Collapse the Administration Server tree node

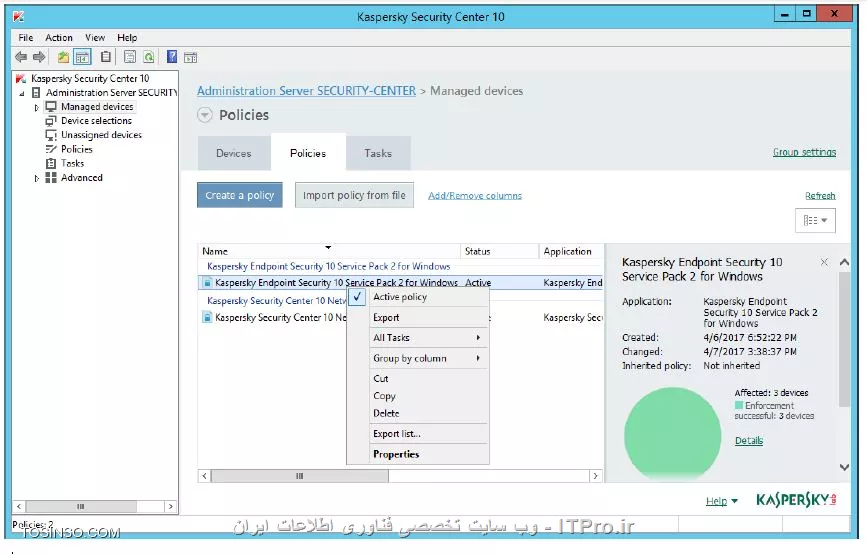[22, 93]
